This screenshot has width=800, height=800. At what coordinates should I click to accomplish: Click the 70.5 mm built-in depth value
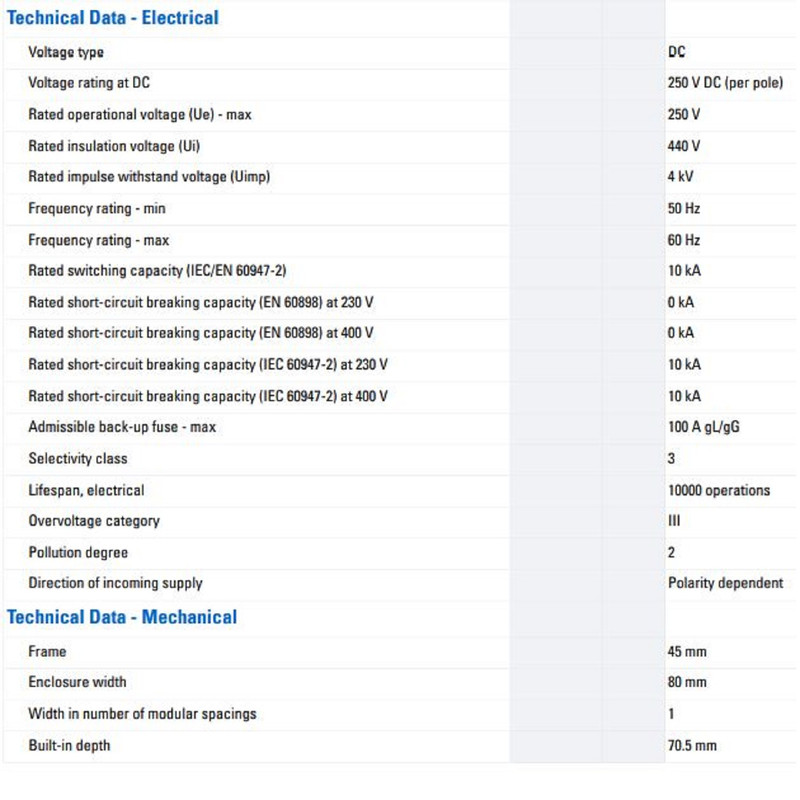pyautogui.click(x=692, y=745)
